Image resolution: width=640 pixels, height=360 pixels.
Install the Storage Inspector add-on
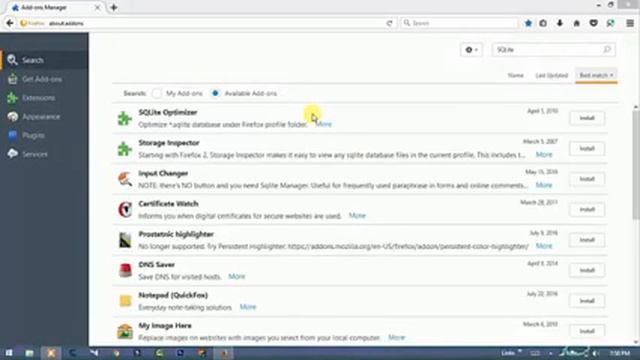(587, 149)
